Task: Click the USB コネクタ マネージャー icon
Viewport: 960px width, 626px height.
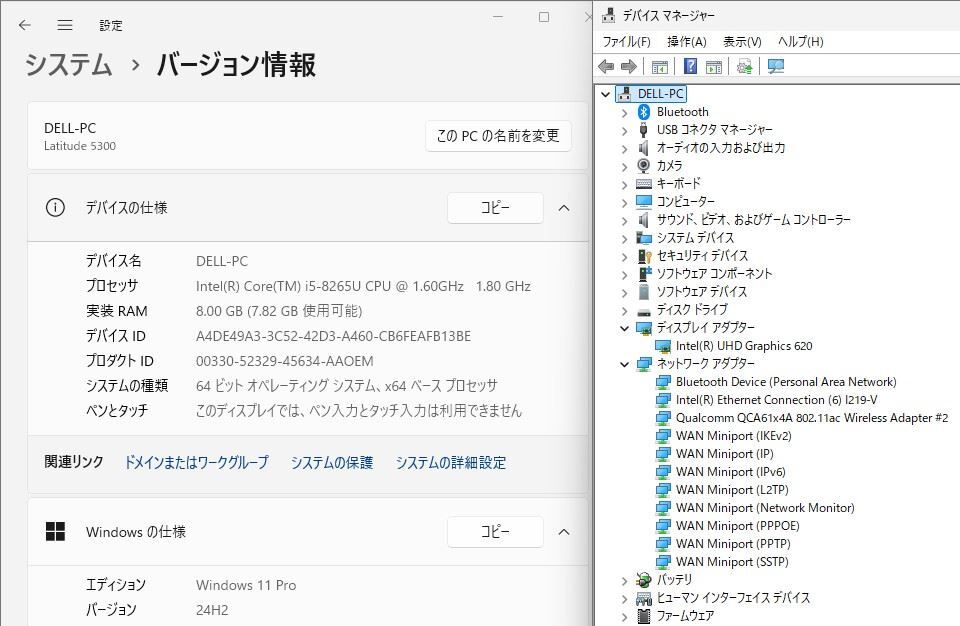Action: [x=643, y=130]
